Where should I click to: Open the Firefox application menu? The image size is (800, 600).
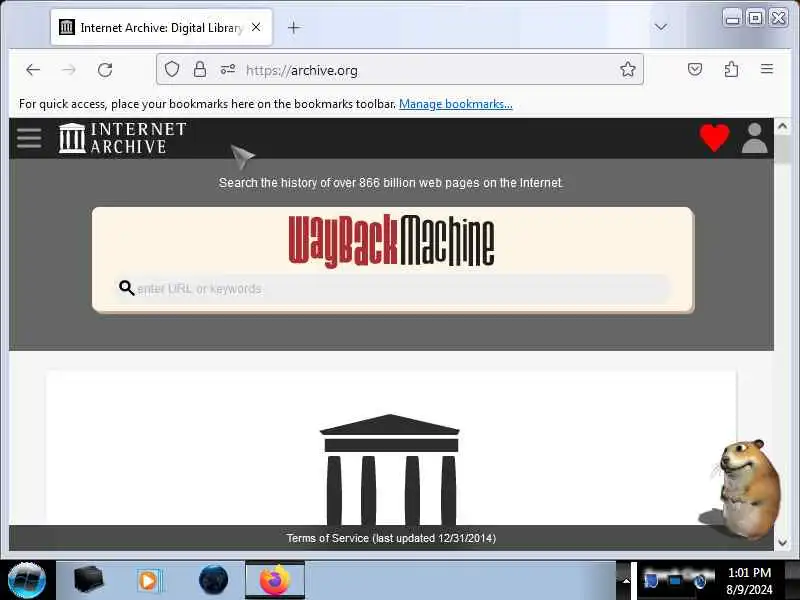(767, 69)
